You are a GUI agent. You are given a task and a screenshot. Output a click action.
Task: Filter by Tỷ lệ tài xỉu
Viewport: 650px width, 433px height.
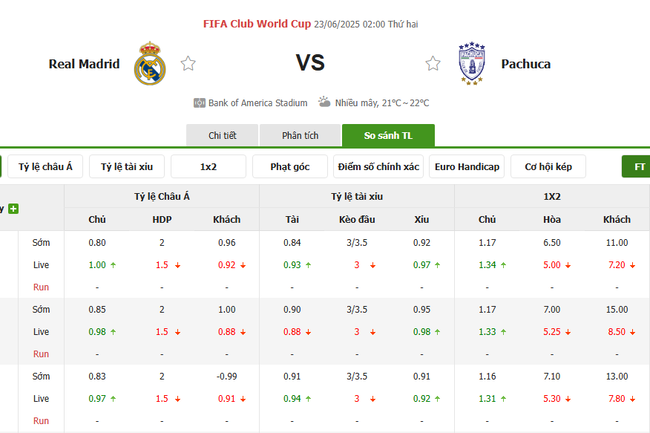click(x=127, y=167)
